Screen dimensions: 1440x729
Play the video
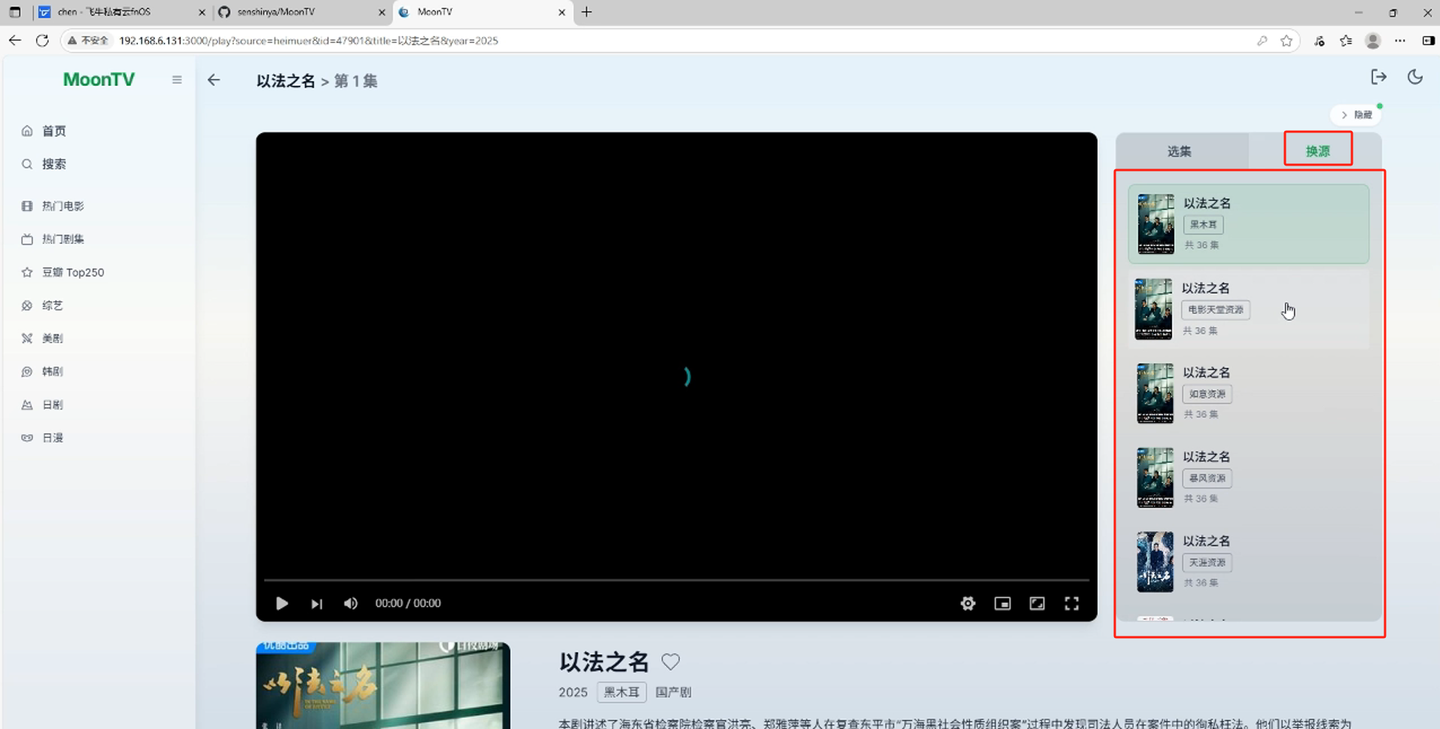click(282, 603)
